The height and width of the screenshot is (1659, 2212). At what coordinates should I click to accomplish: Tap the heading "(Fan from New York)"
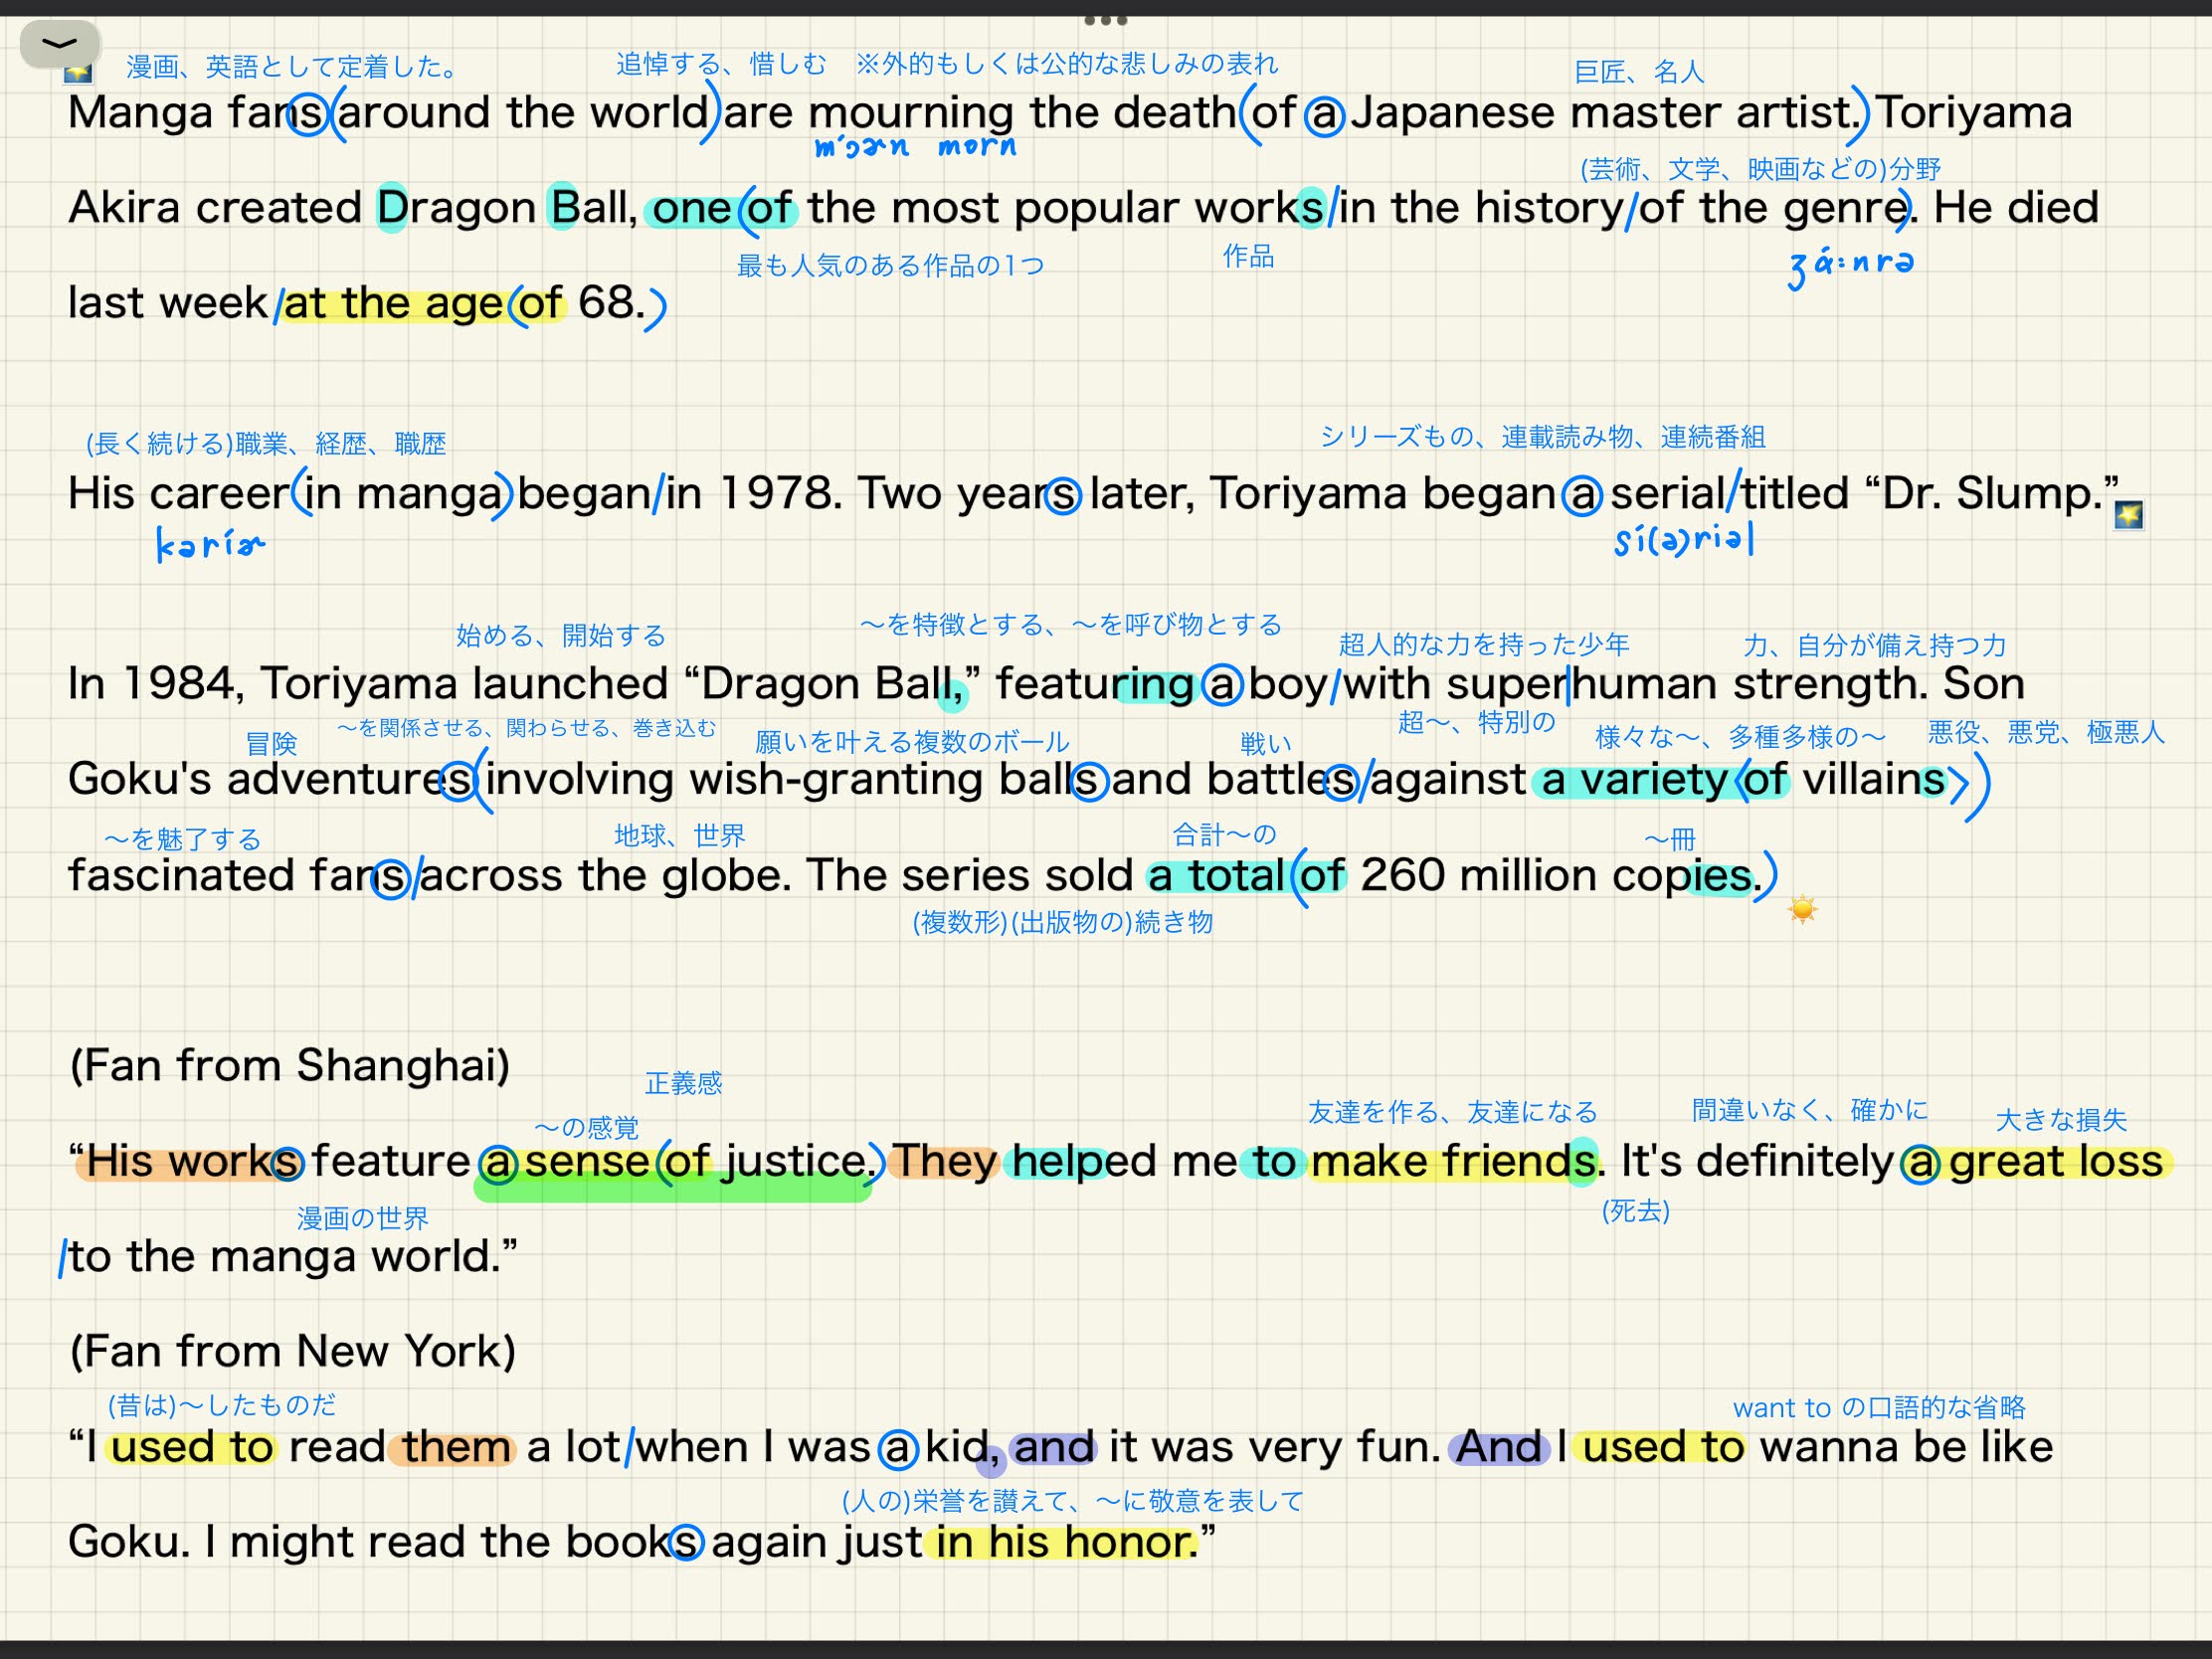click(293, 1351)
